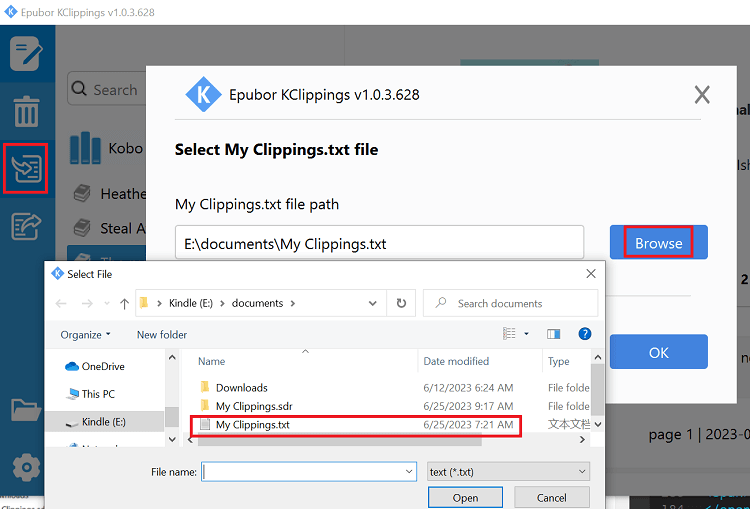Select OneDrive in navigation pane
The width and height of the screenshot is (750, 509).
click(x=94, y=366)
